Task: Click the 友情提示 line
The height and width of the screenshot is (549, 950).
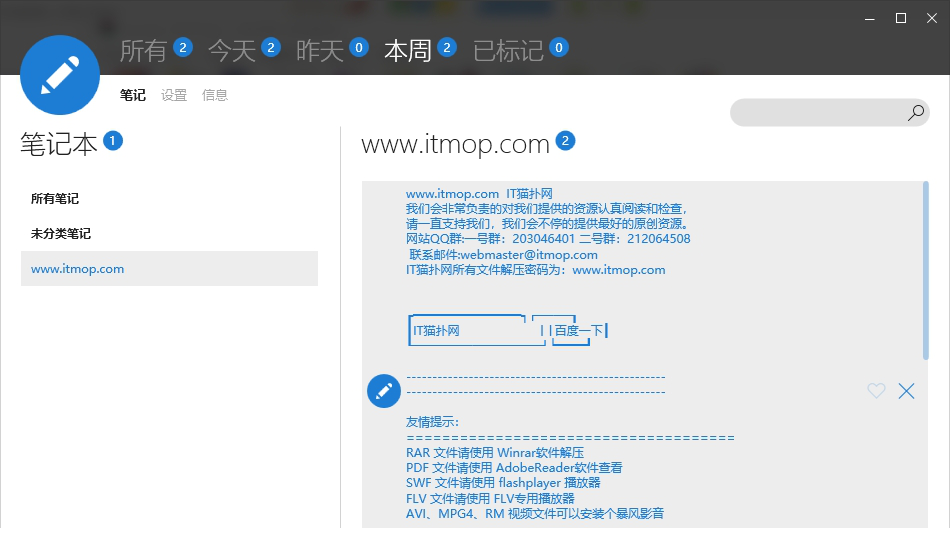Action: 433,422
